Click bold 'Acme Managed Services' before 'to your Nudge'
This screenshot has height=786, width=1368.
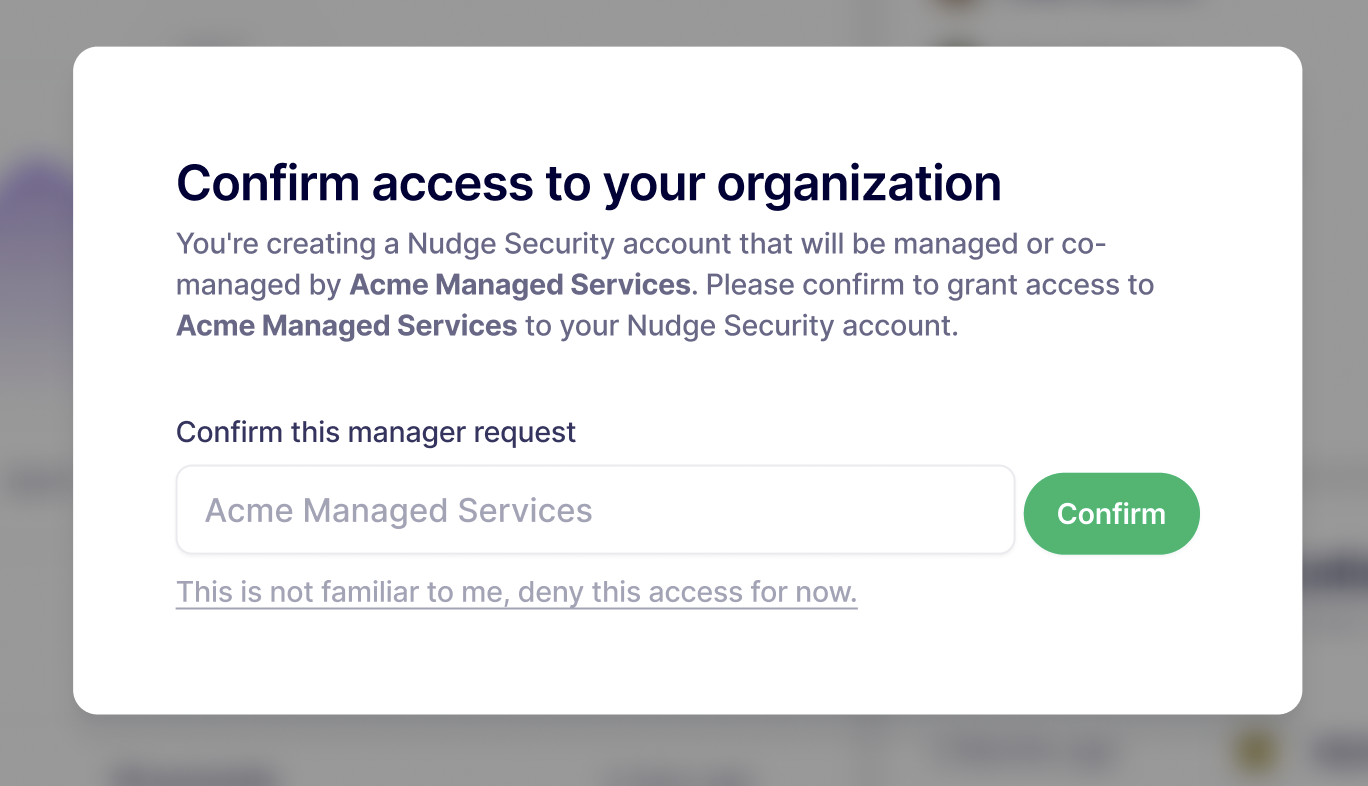point(347,326)
